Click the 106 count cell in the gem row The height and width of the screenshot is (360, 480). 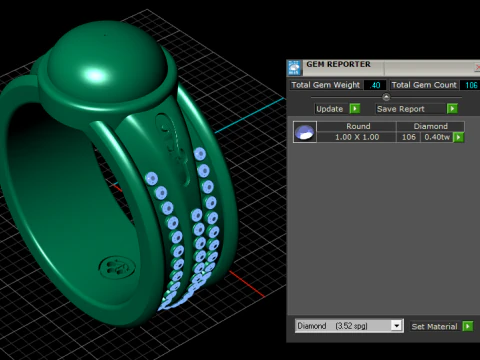click(408, 137)
